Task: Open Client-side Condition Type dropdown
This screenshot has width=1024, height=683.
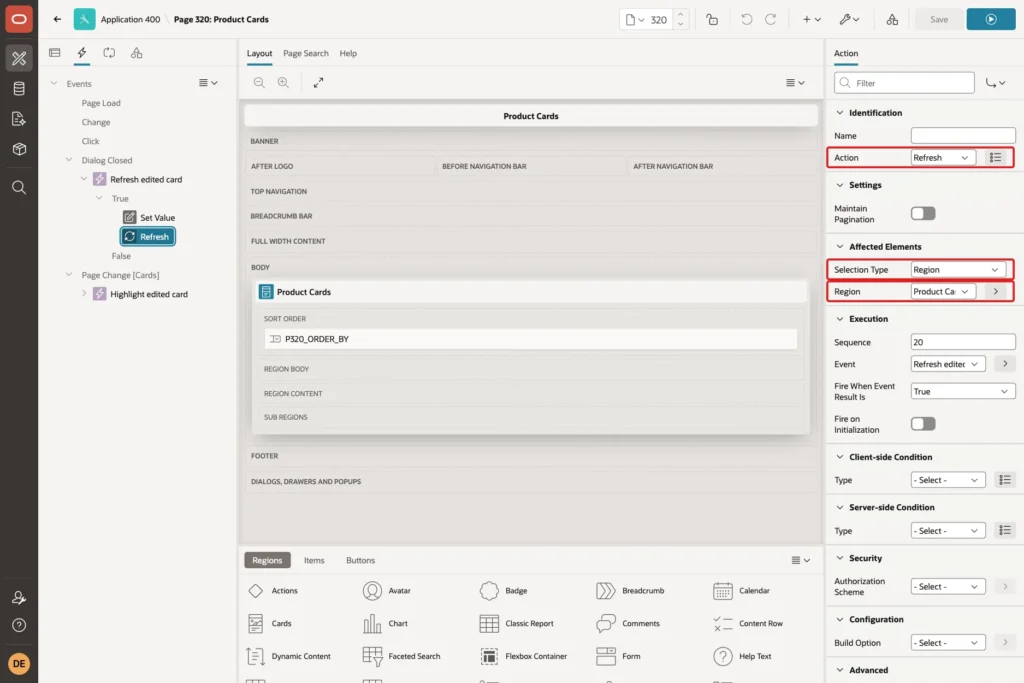Action: (x=948, y=480)
